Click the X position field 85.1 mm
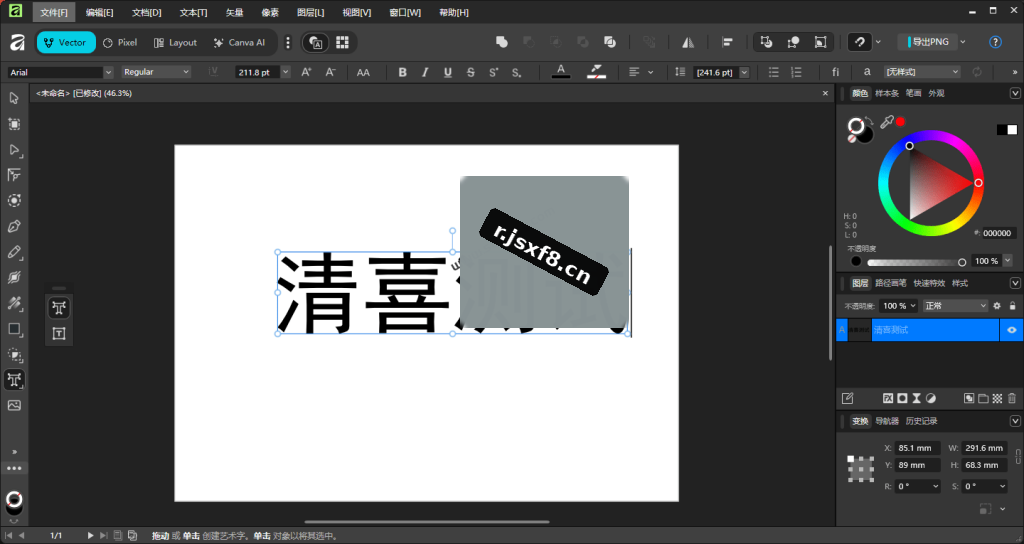1024x544 pixels. coord(917,448)
